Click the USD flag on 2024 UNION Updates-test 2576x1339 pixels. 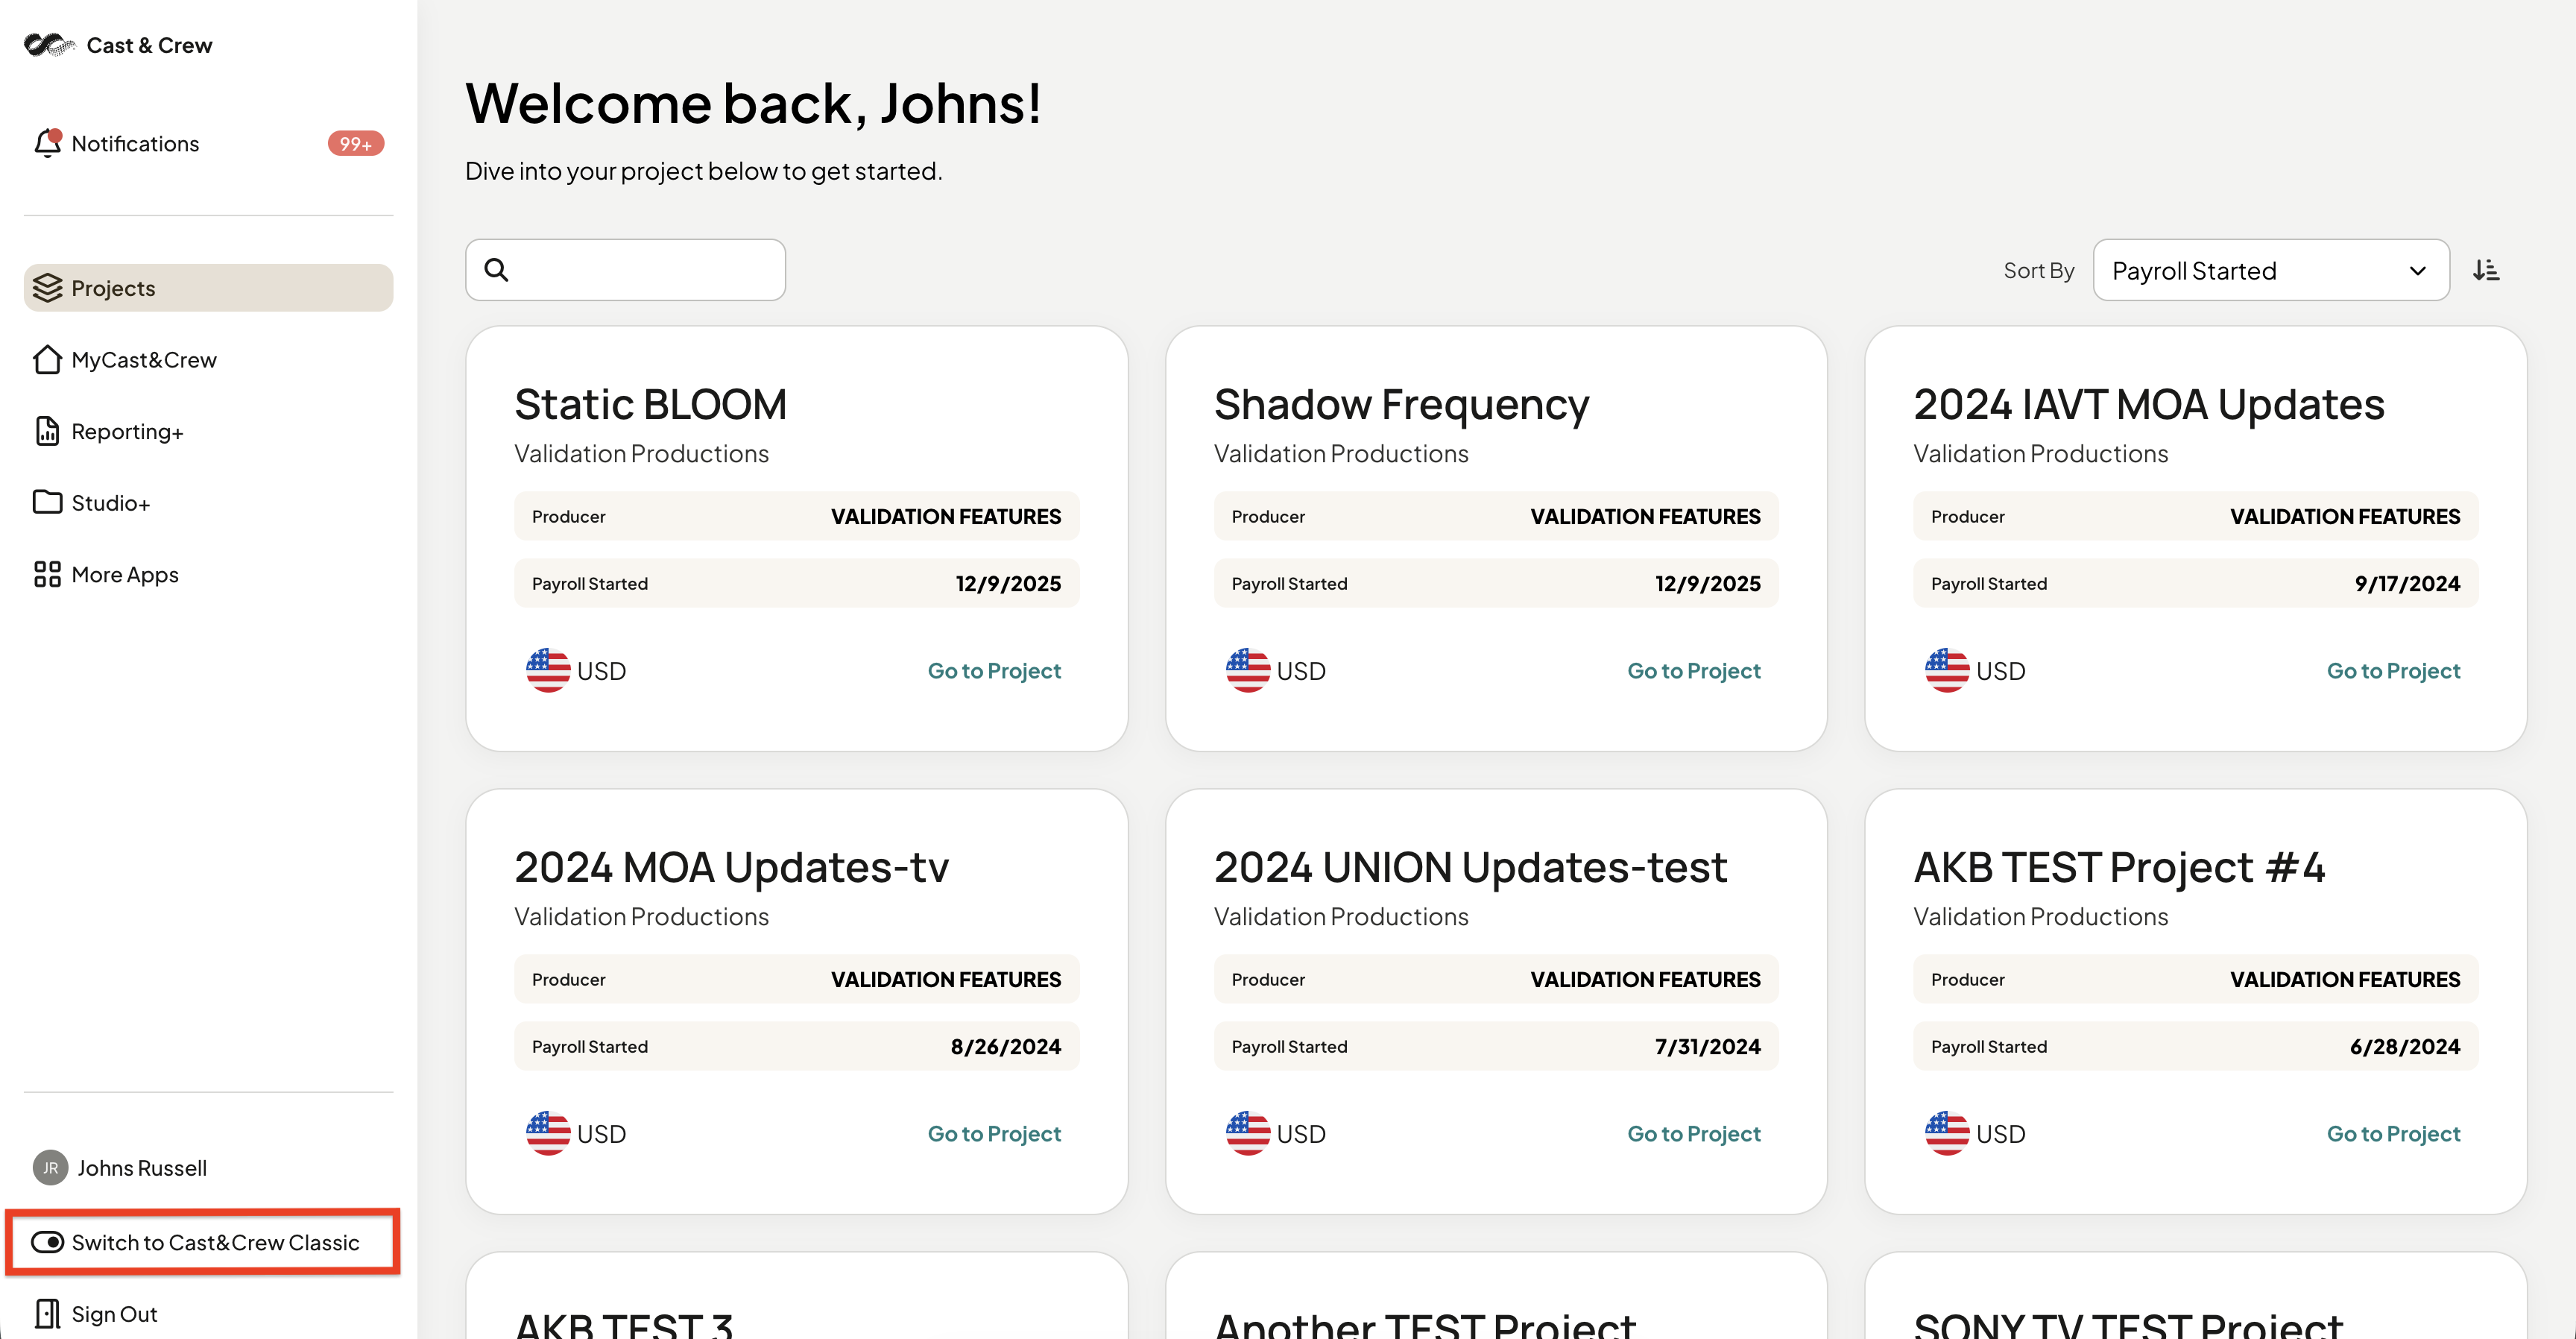click(1248, 1133)
